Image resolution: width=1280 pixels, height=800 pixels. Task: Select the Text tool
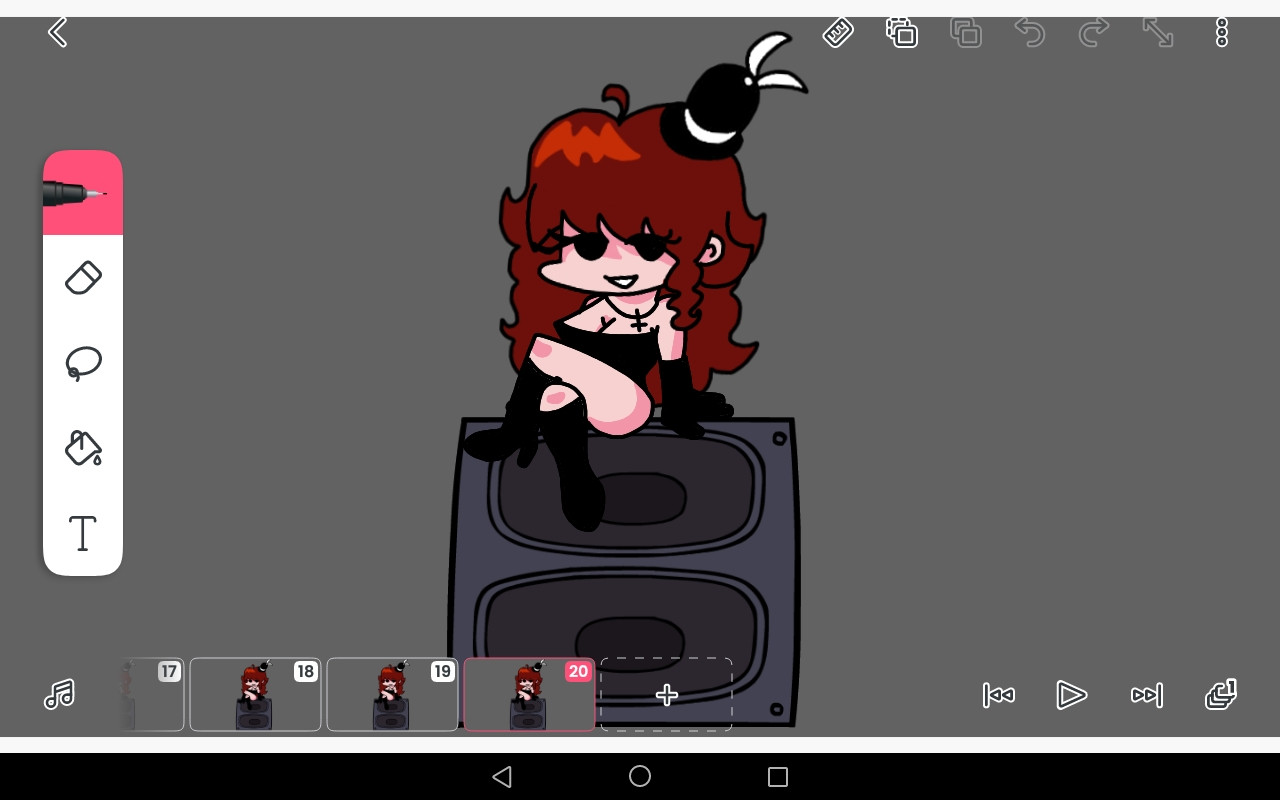83,534
